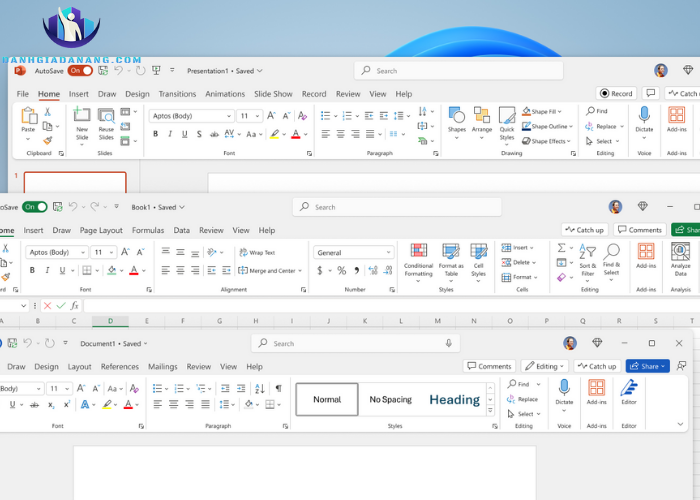Open Formulas tab in Excel

click(x=148, y=230)
